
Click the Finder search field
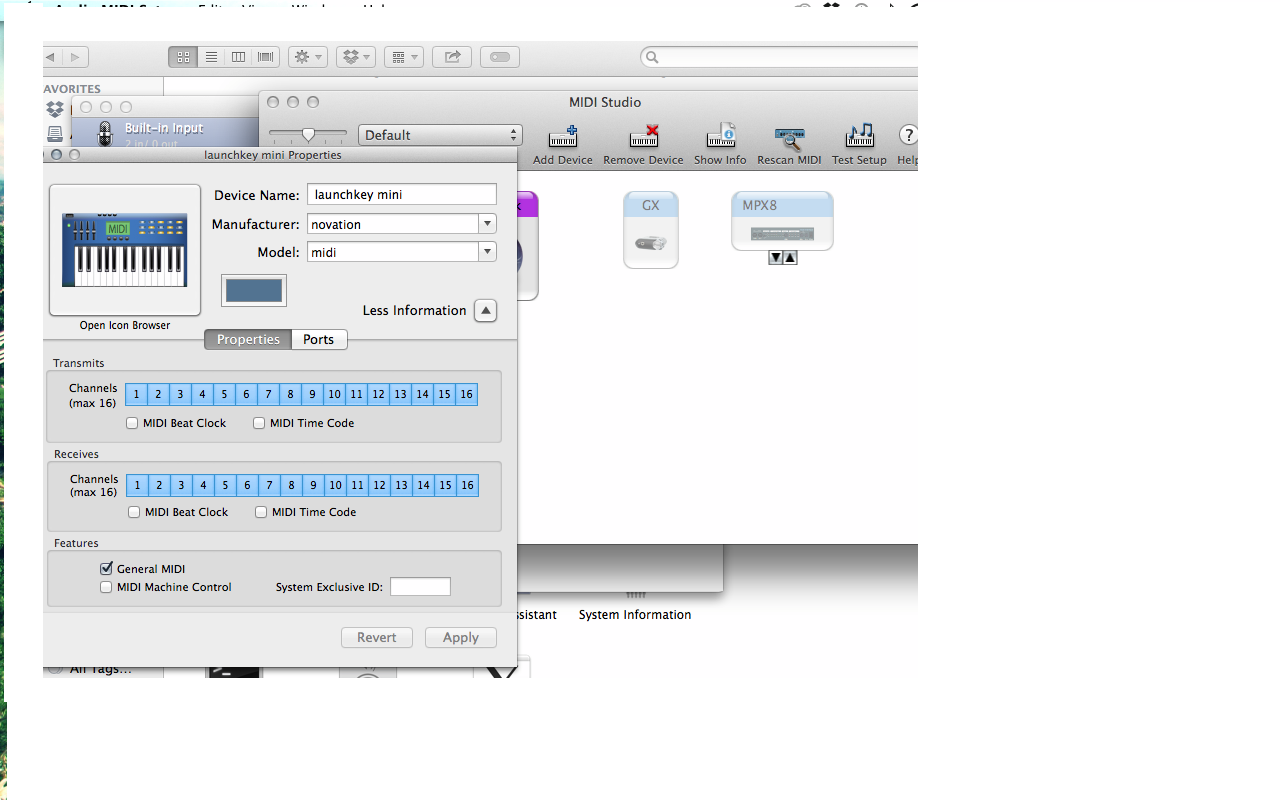coord(779,57)
